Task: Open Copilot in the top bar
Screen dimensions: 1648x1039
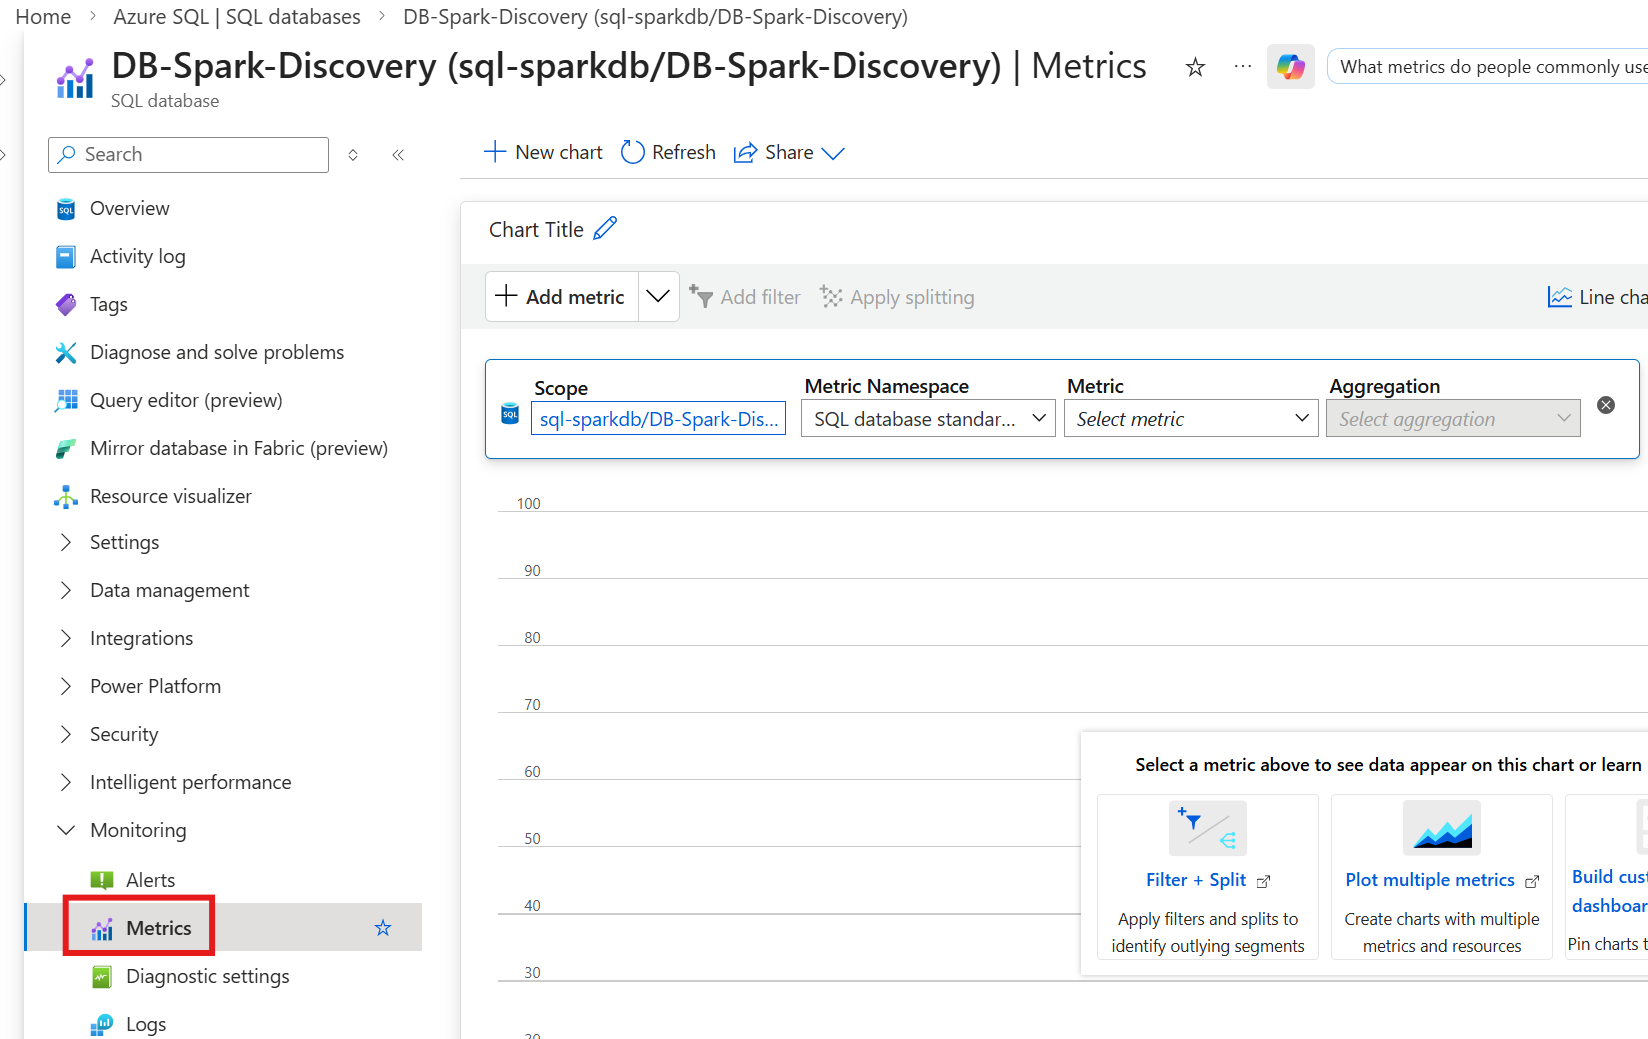Action: pos(1290,66)
